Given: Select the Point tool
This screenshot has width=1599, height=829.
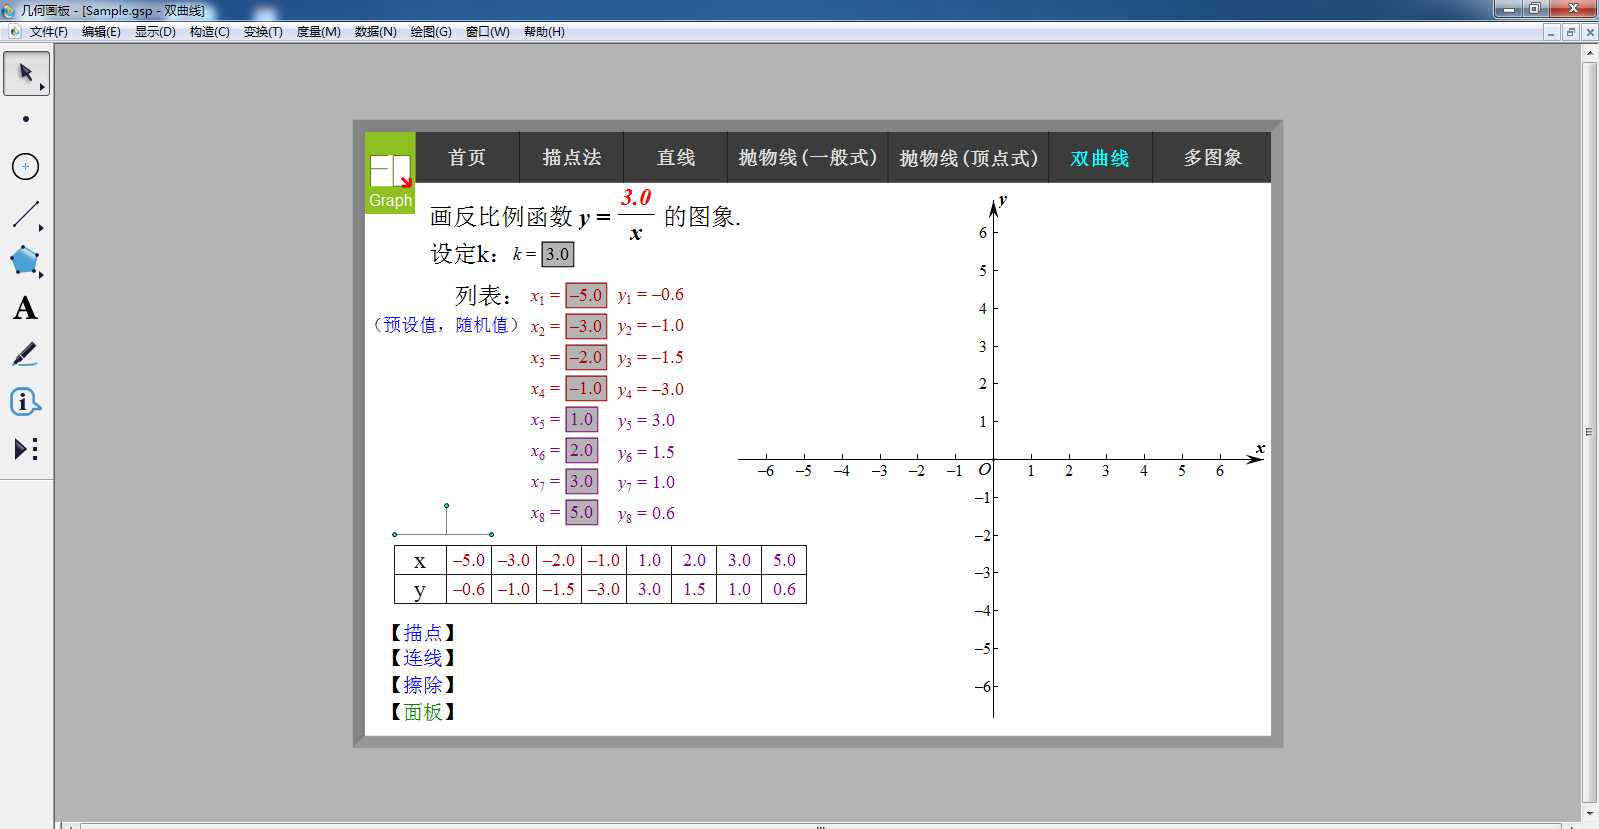Looking at the screenshot, I should point(26,119).
